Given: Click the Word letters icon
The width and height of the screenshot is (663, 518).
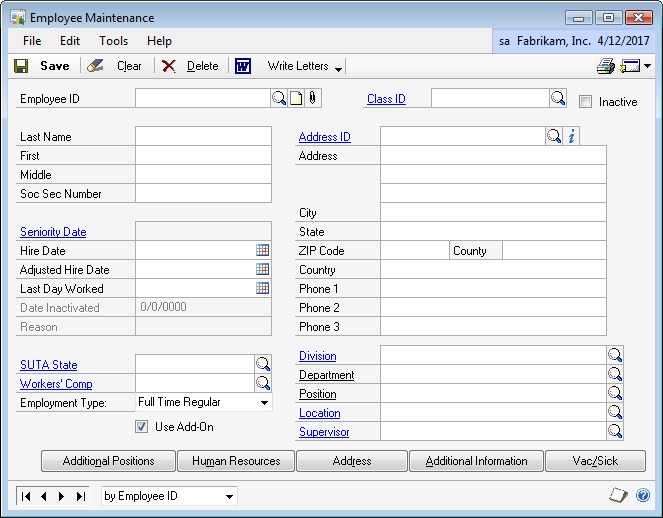Looking at the screenshot, I should (x=243, y=66).
